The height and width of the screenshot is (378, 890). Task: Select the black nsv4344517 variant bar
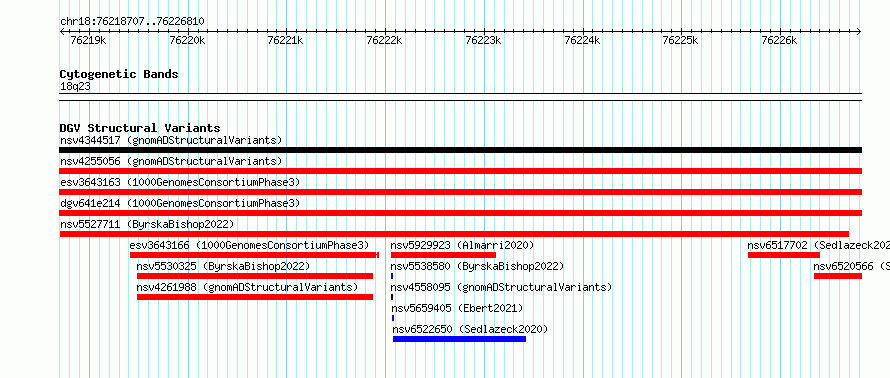coord(461,150)
